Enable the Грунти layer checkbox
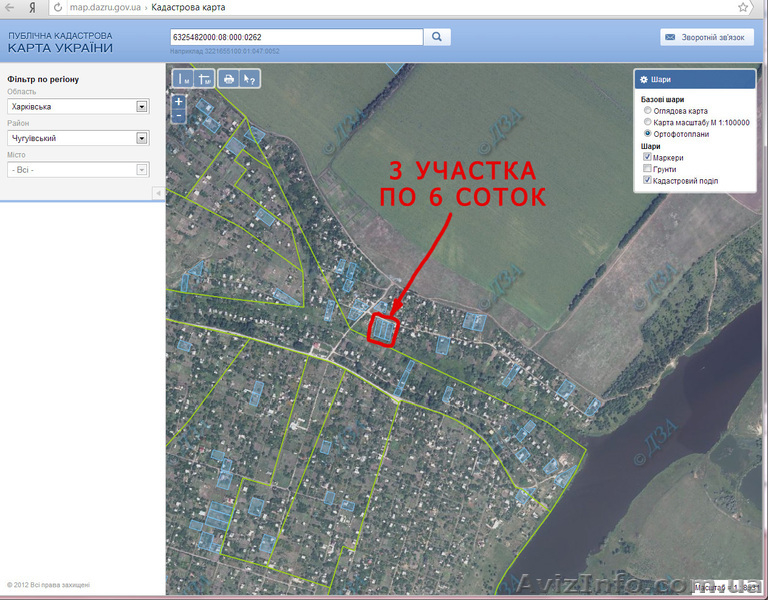Image resolution: width=768 pixels, height=600 pixels. pos(648,169)
